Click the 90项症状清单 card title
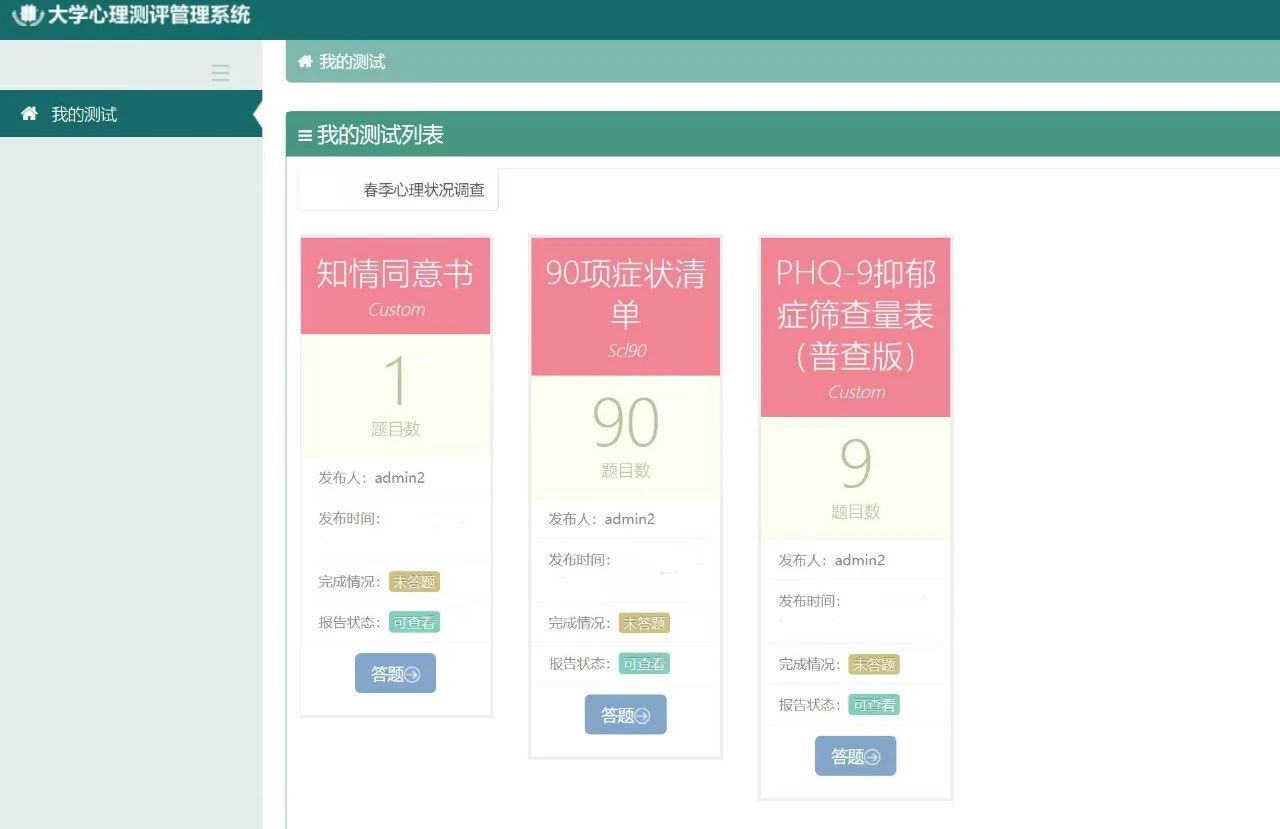The height and width of the screenshot is (829, 1280). [x=625, y=293]
